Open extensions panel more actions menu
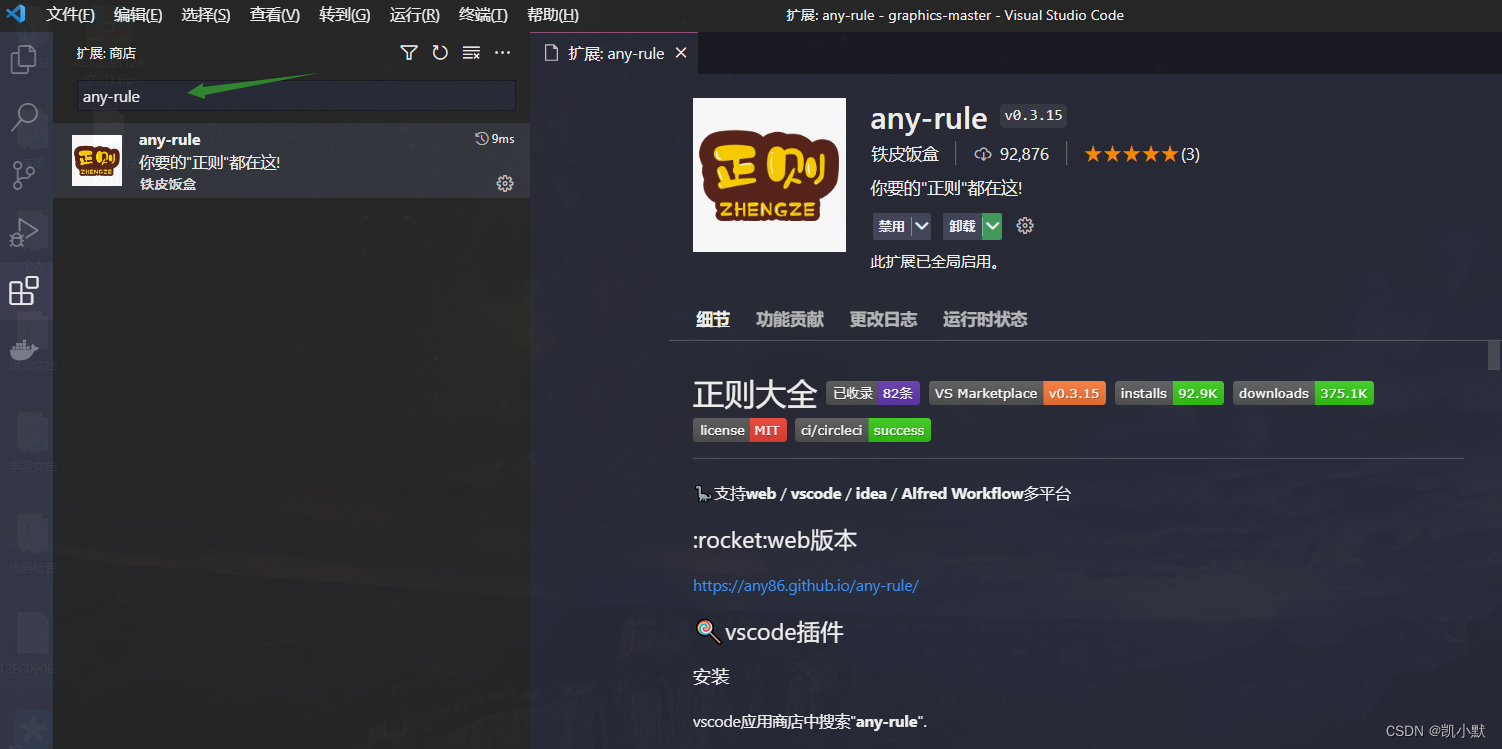 tap(503, 53)
